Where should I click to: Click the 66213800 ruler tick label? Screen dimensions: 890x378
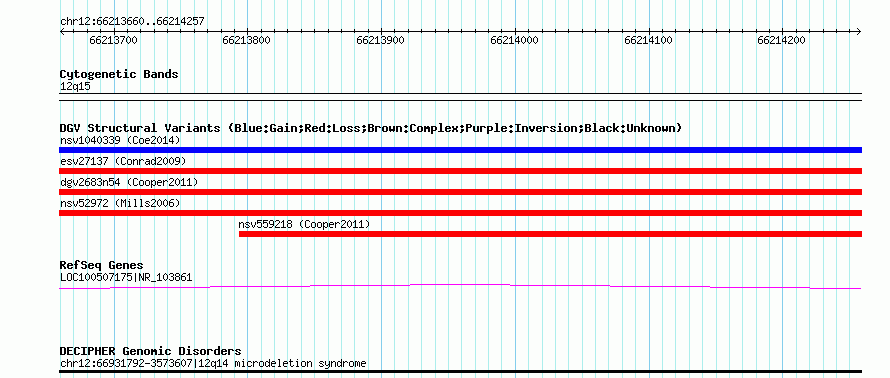[x=247, y=40]
